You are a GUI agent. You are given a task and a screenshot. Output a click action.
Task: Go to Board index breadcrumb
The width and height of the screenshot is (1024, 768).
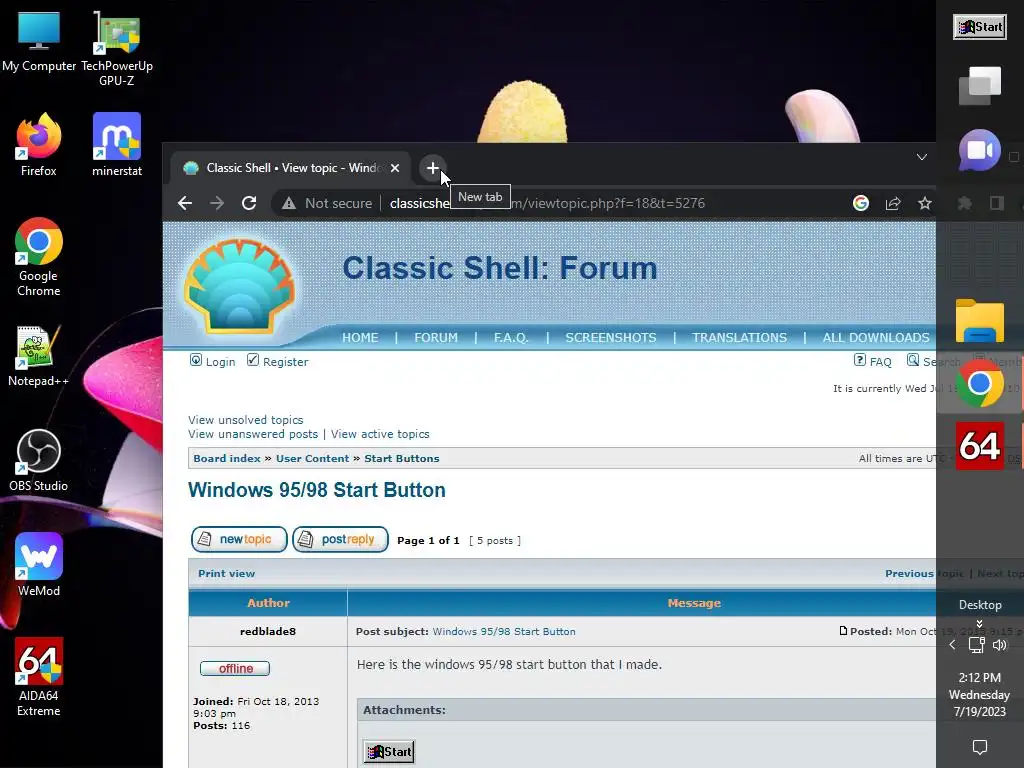pos(227,458)
